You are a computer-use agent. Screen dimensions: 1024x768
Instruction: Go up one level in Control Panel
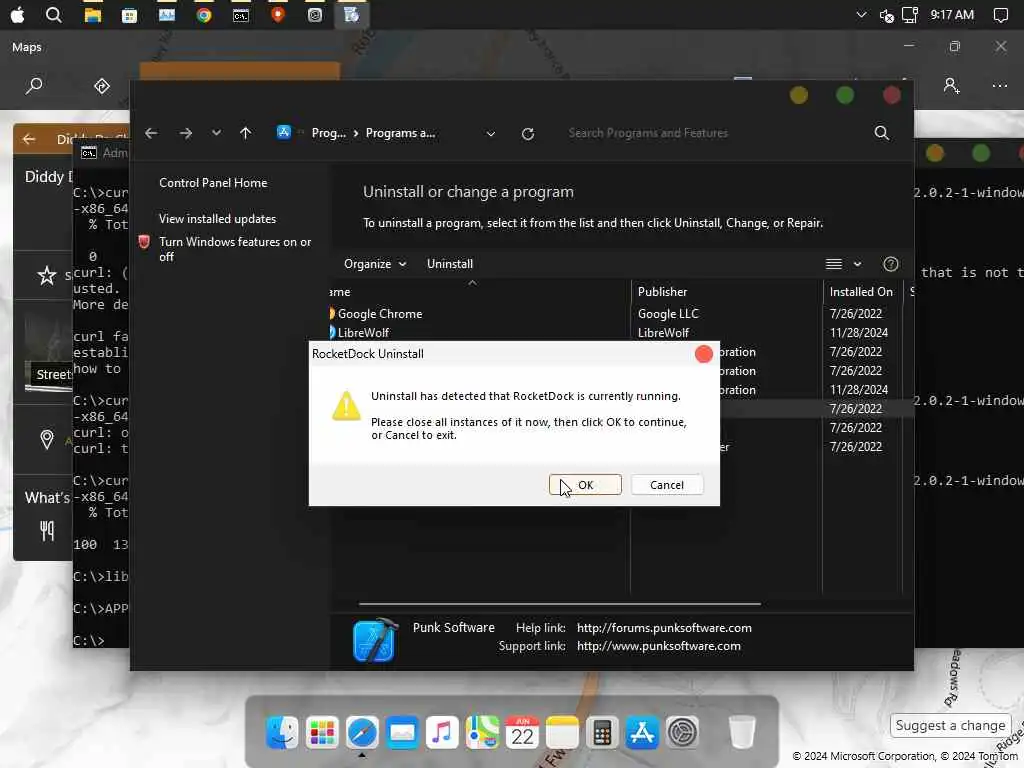click(246, 133)
